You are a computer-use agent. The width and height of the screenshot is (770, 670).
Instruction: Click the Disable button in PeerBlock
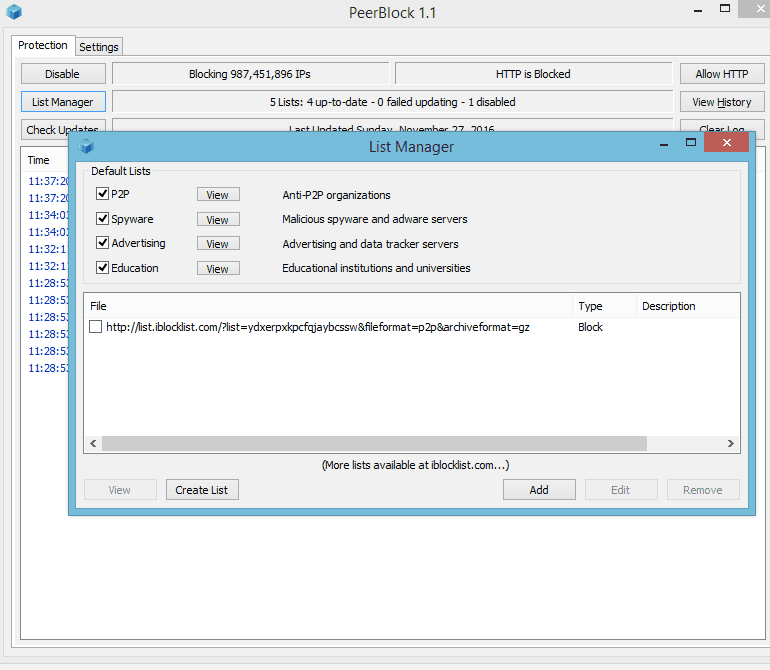point(63,74)
